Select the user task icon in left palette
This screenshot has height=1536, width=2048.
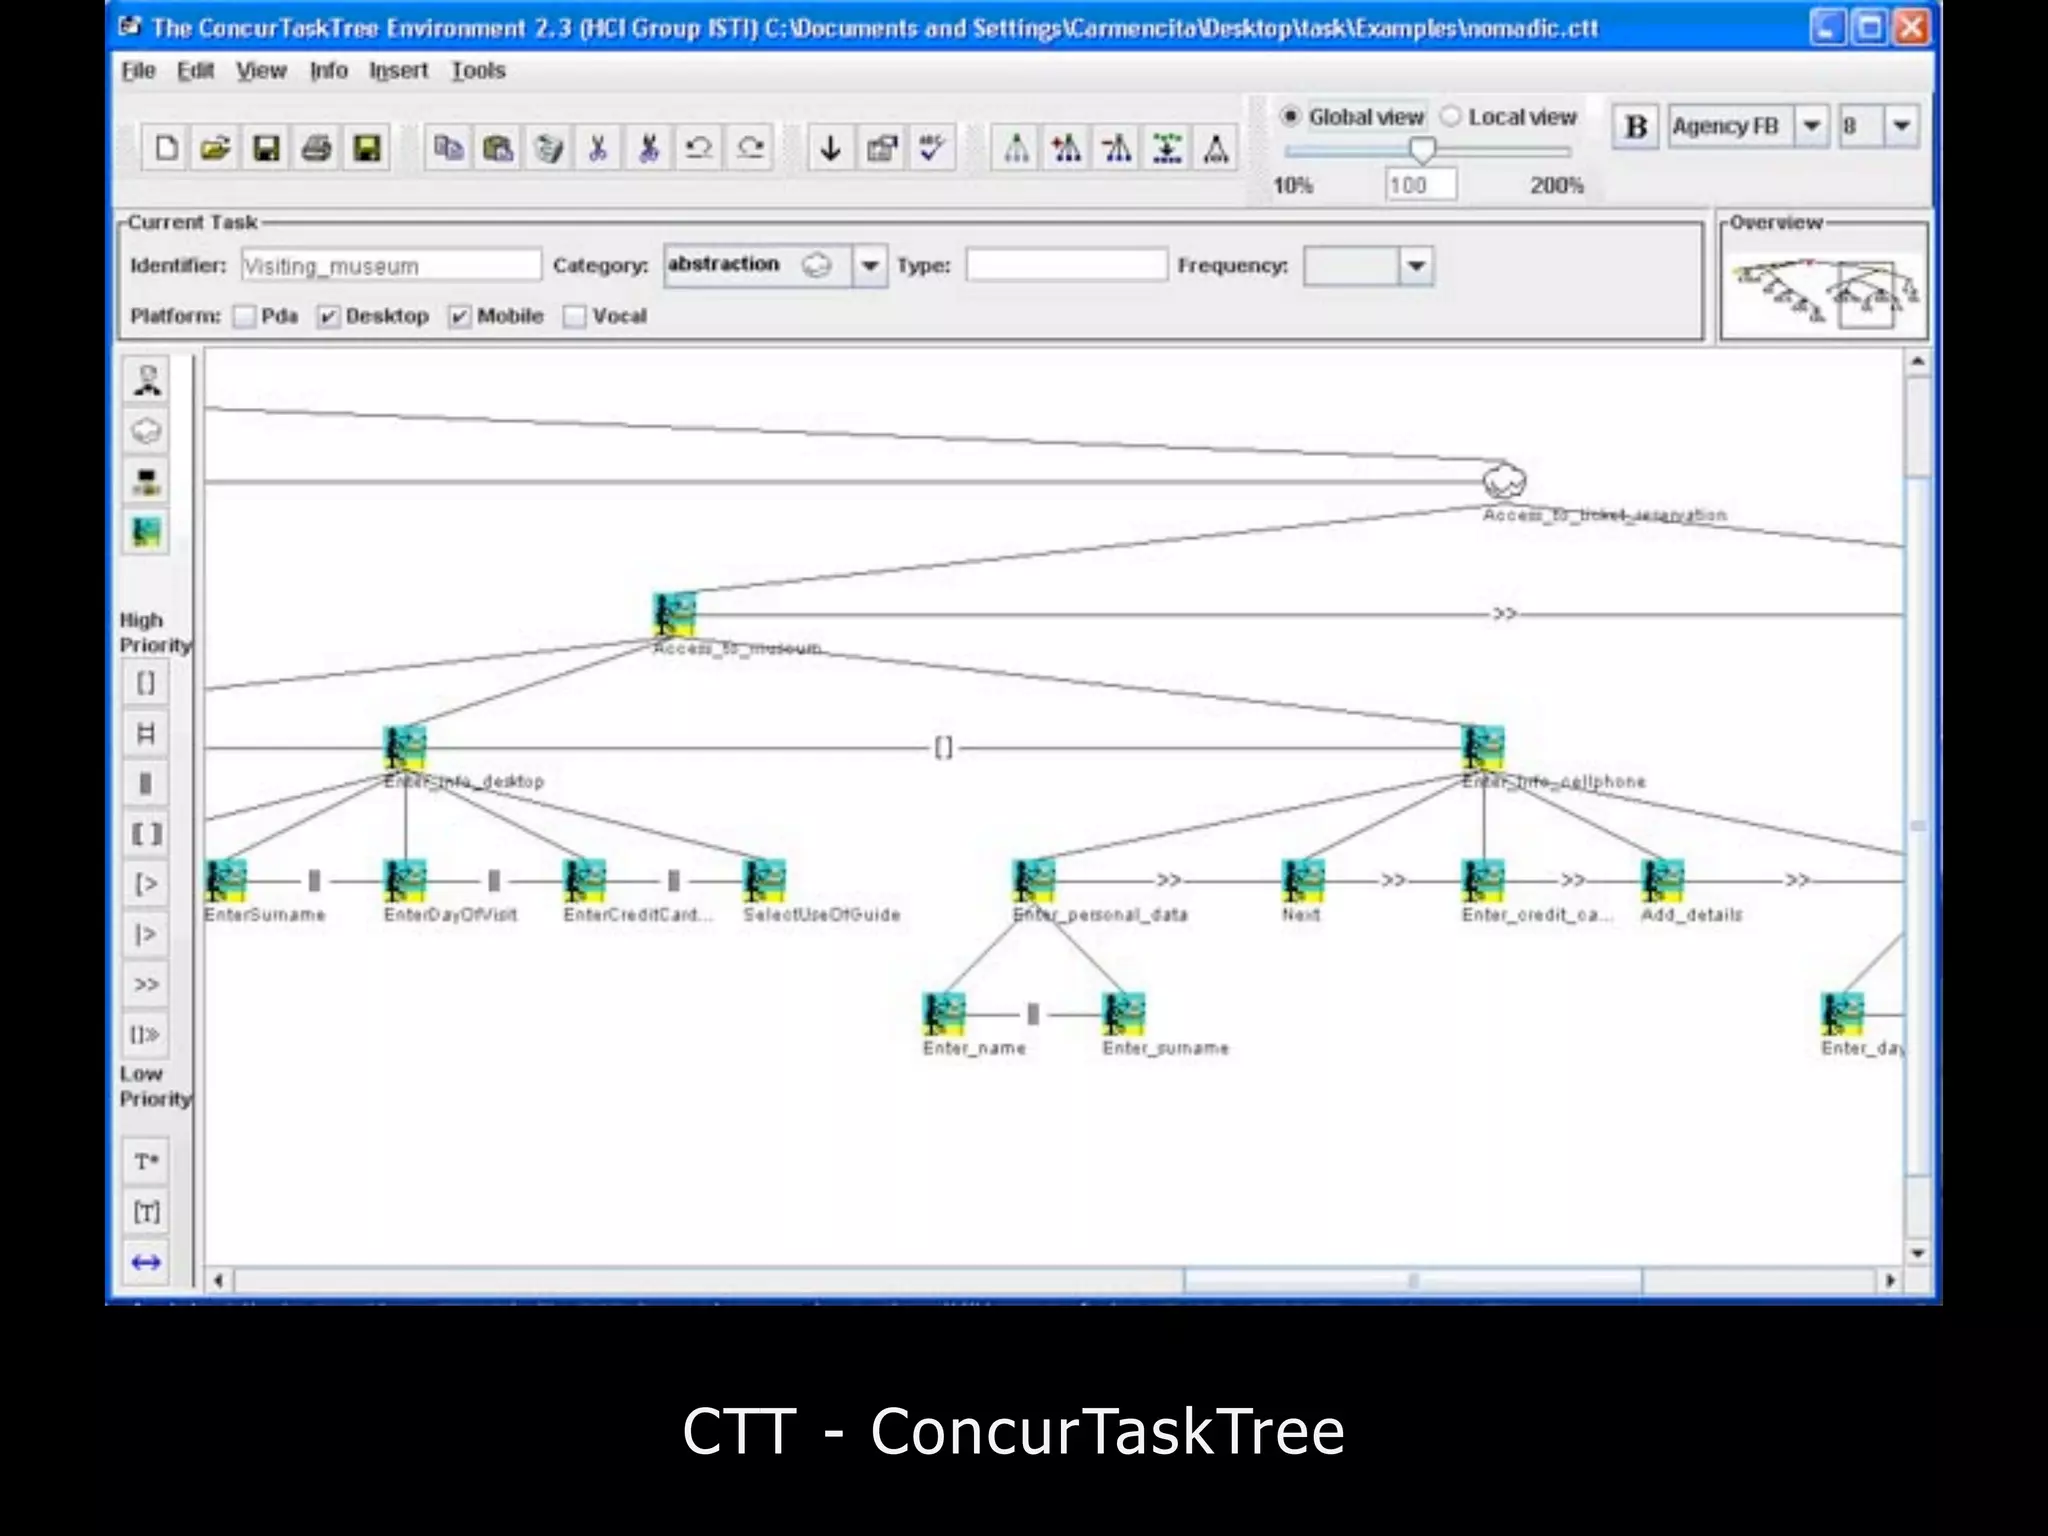[147, 381]
